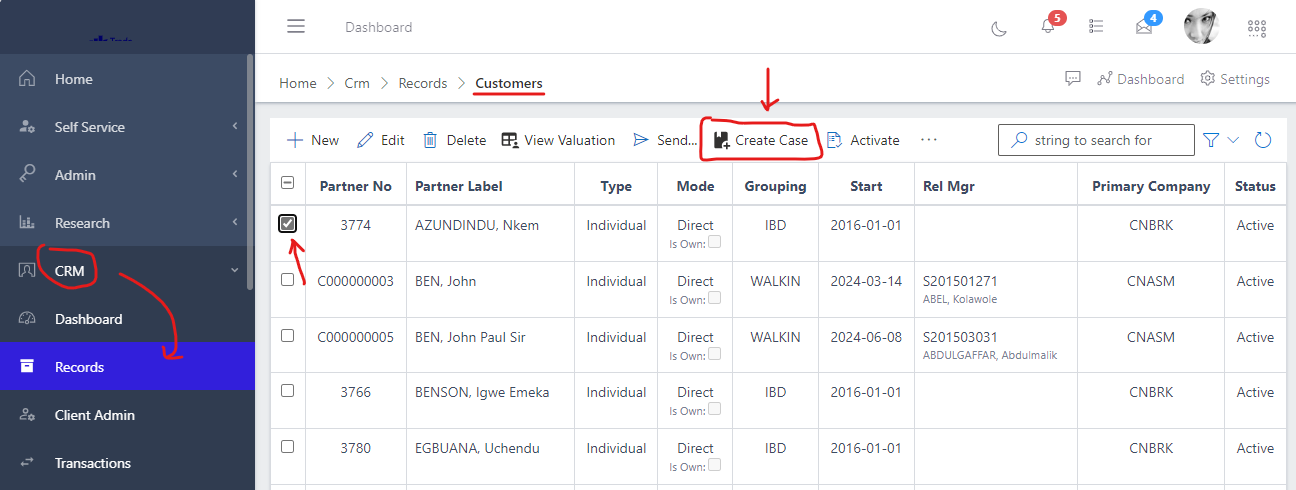Click the Self Service user-gear icon
Image resolution: width=1296 pixels, height=490 pixels.
point(28,127)
